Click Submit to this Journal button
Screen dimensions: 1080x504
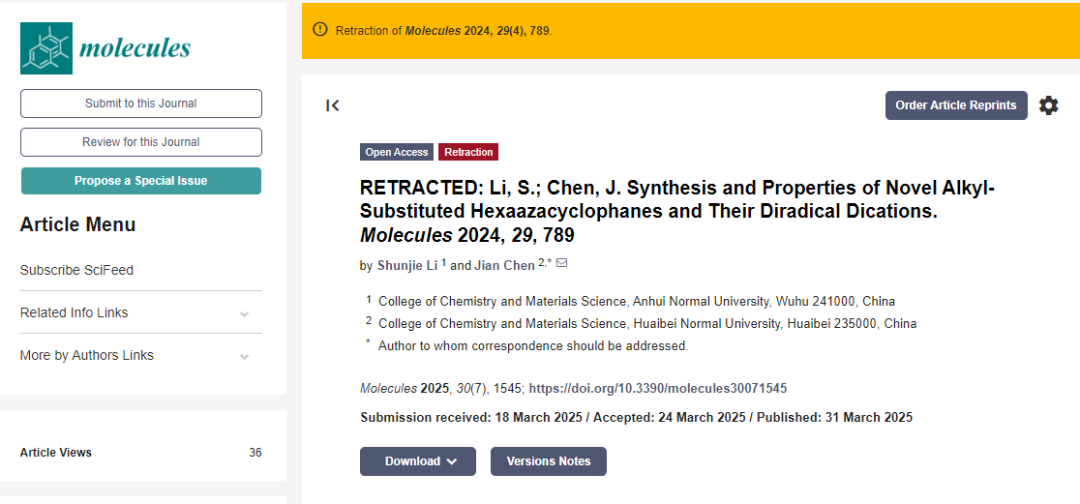tap(141, 103)
